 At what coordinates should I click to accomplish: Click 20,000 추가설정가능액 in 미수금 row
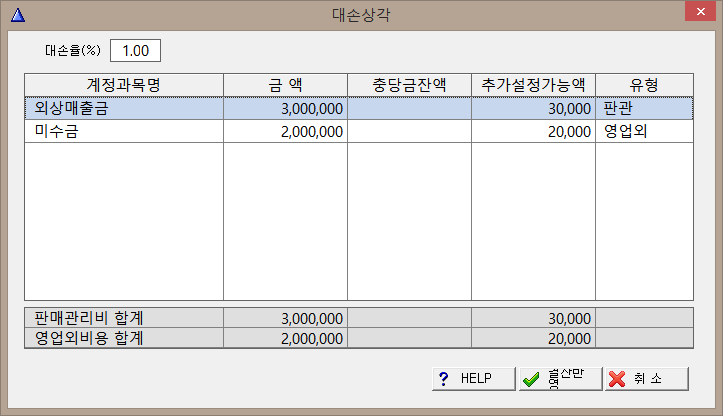point(569,132)
